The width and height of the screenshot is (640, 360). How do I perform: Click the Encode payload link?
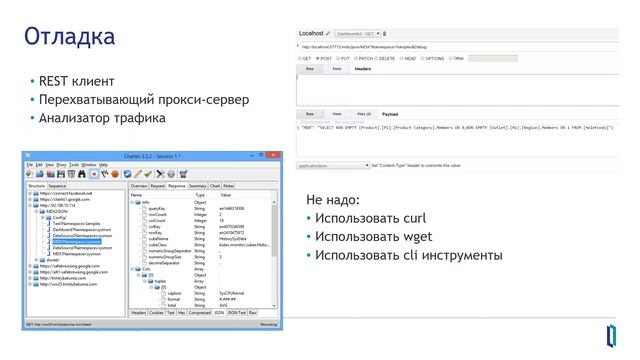pos(315,122)
